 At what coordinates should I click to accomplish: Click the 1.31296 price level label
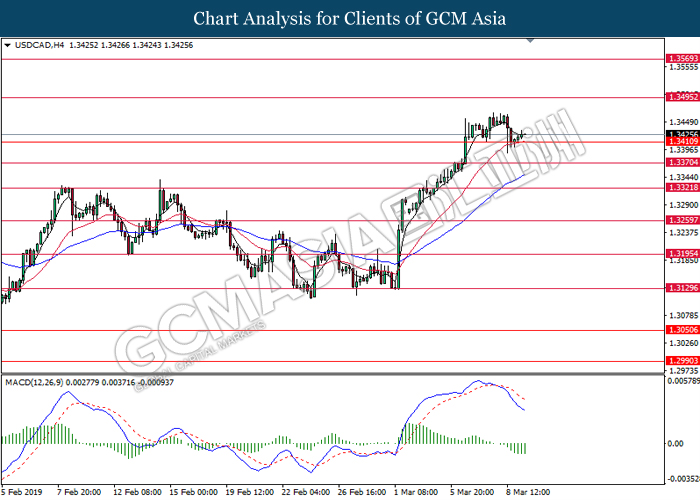coord(683,288)
